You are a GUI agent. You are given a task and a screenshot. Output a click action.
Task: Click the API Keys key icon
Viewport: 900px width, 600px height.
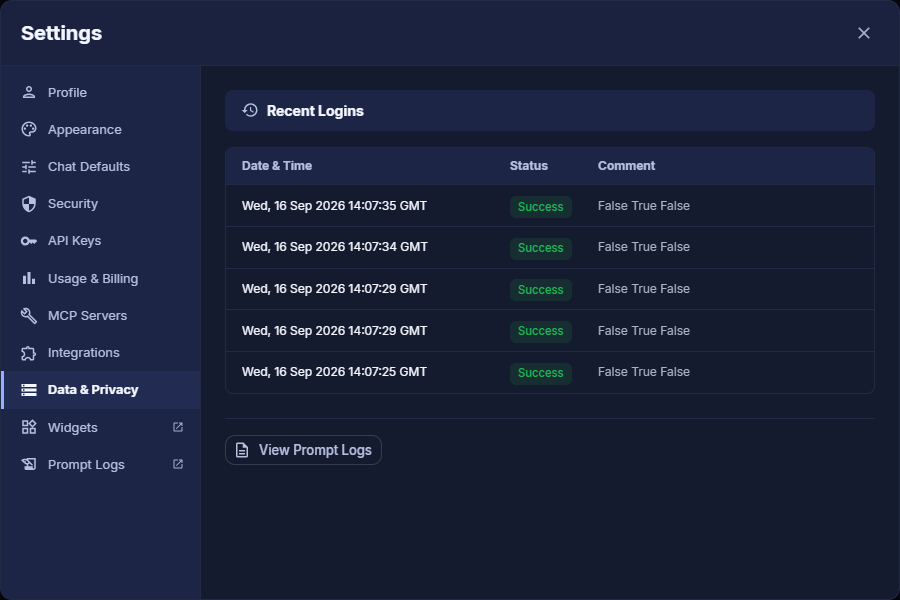click(x=29, y=241)
